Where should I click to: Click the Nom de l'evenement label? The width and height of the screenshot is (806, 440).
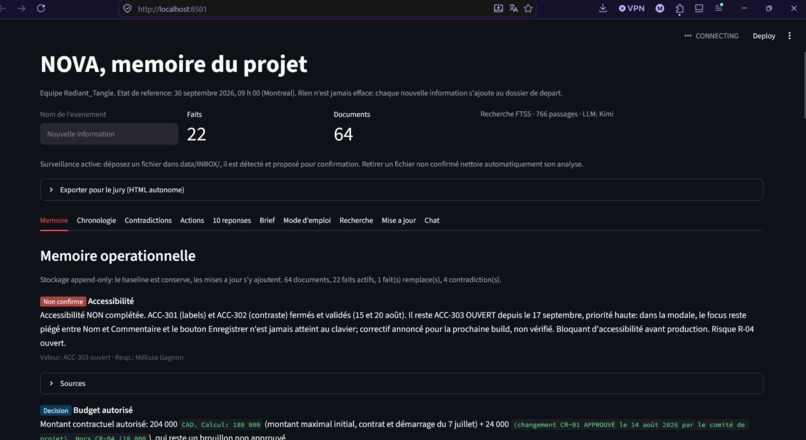[x=73, y=114]
